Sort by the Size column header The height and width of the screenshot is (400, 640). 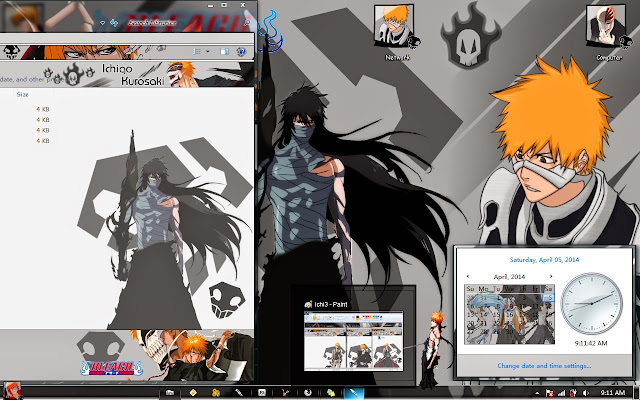coord(22,94)
